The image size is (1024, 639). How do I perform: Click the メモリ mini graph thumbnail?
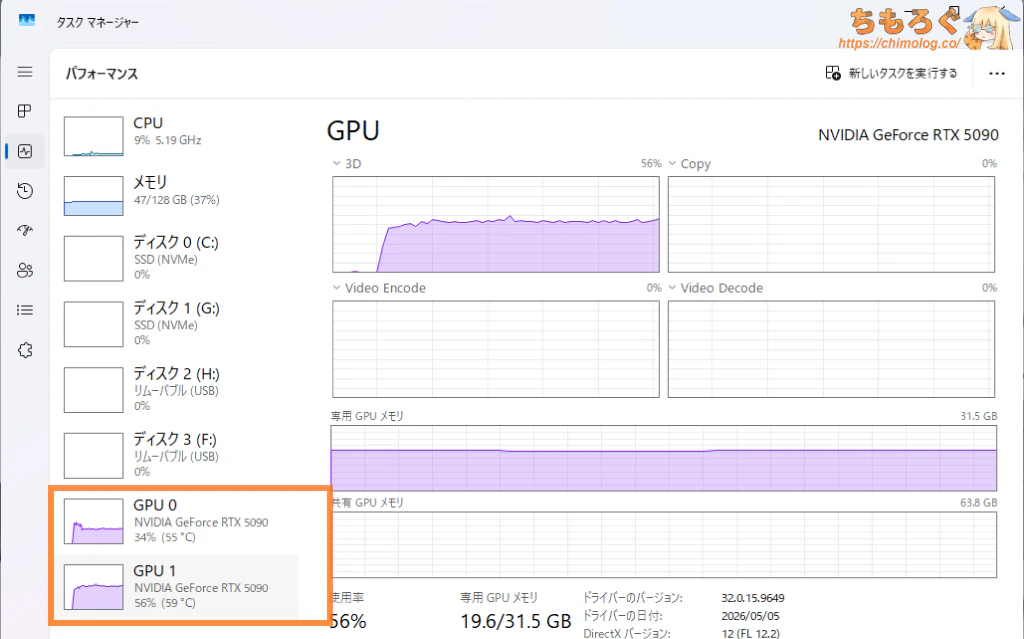93,195
